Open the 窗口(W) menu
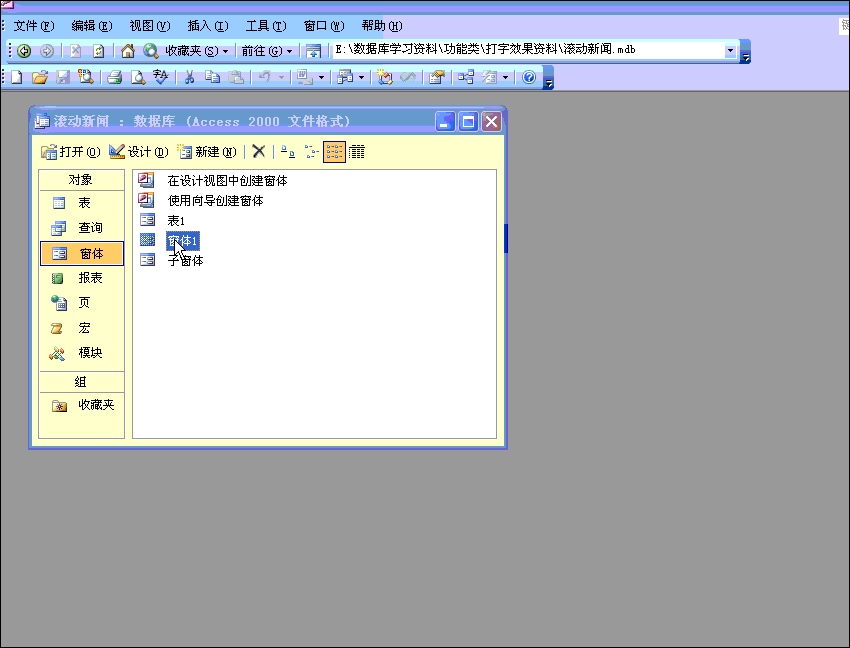Image resolution: width=850 pixels, height=648 pixels. click(x=324, y=26)
